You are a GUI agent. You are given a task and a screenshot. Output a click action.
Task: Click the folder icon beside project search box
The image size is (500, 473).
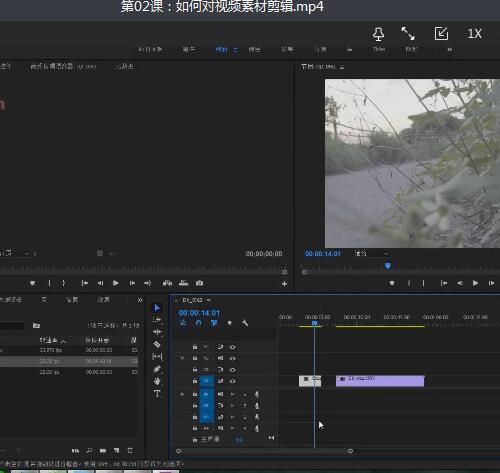point(36,325)
